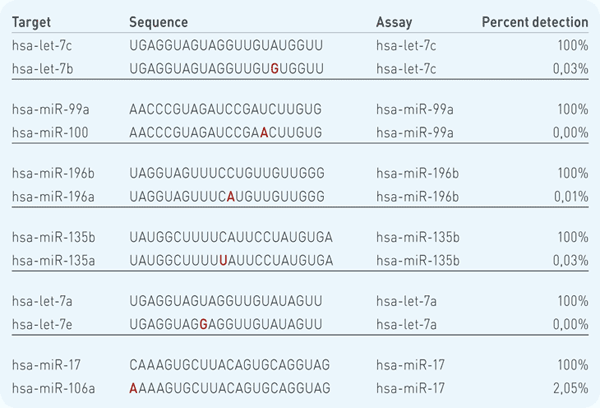Click the red G in hsa-let-7e sequence
Screen dimensions: 600x408
[204, 325]
